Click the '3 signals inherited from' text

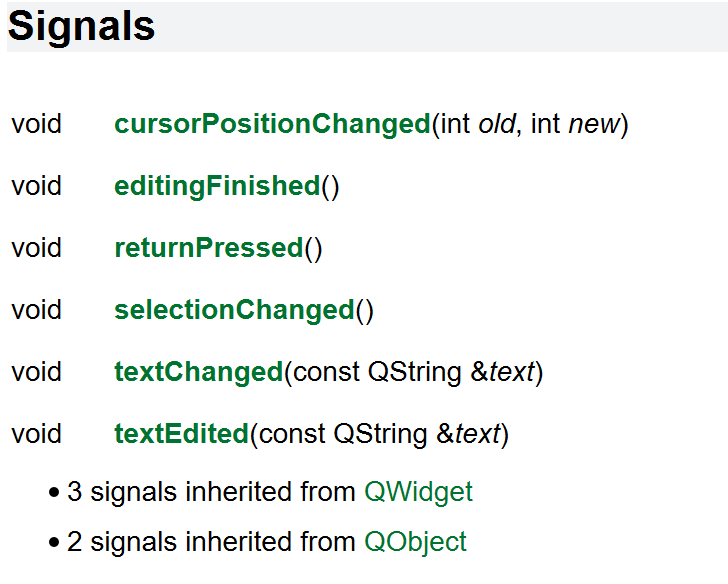tap(211, 492)
